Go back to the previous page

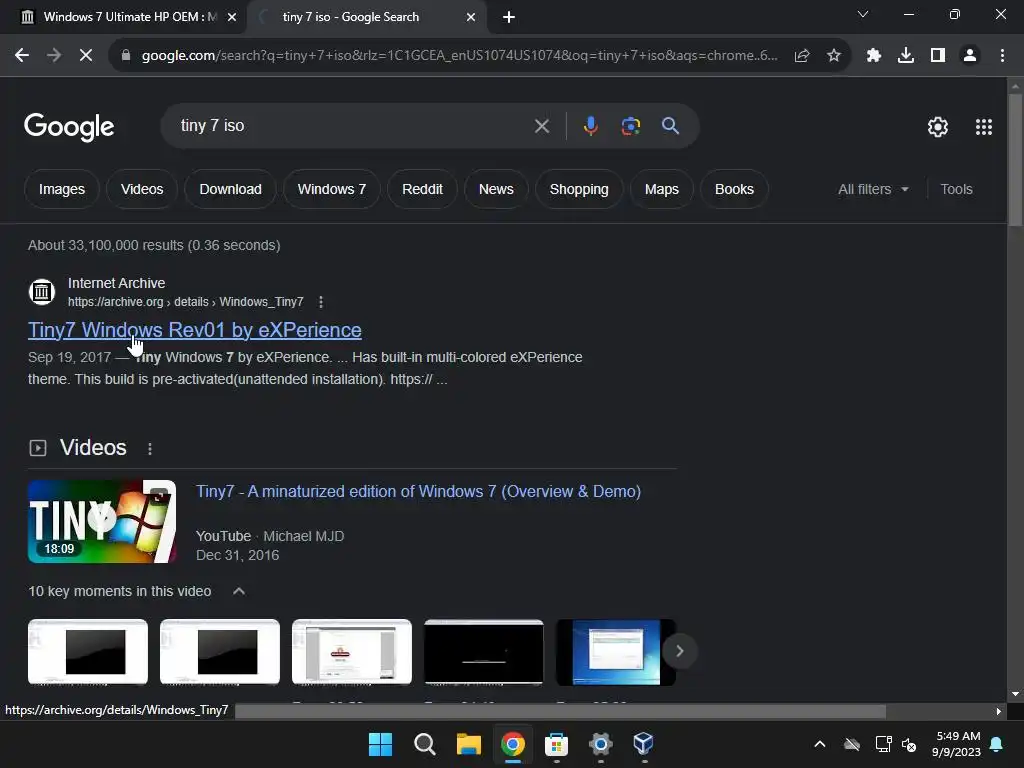[22, 56]
